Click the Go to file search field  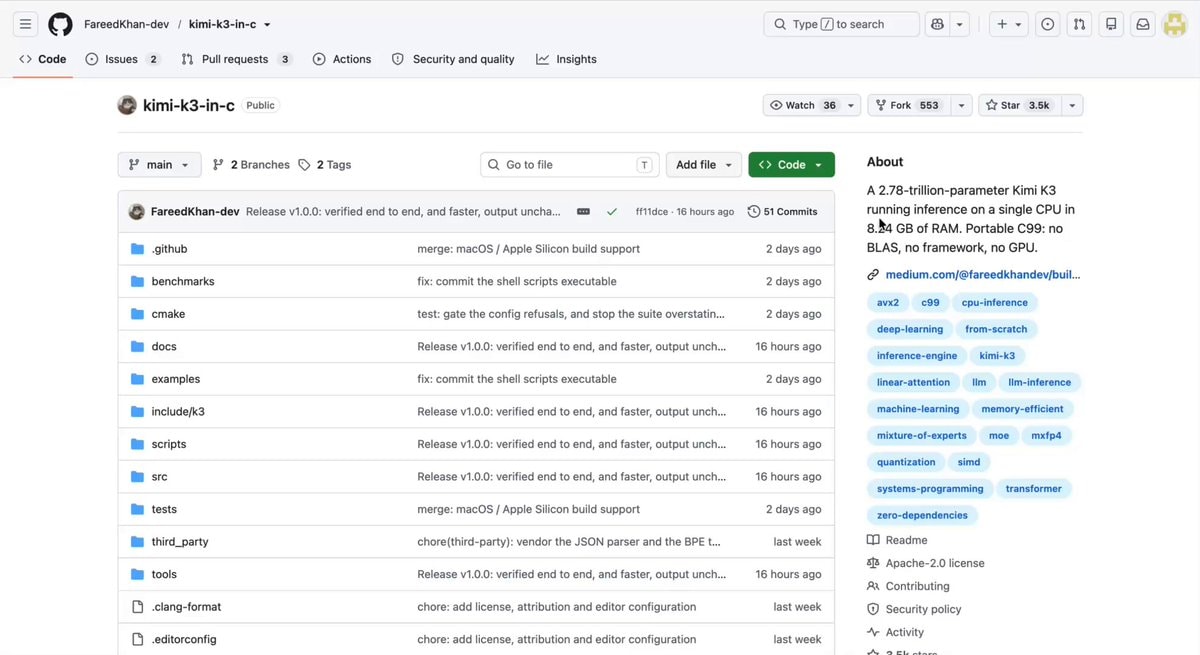[570, 165]
